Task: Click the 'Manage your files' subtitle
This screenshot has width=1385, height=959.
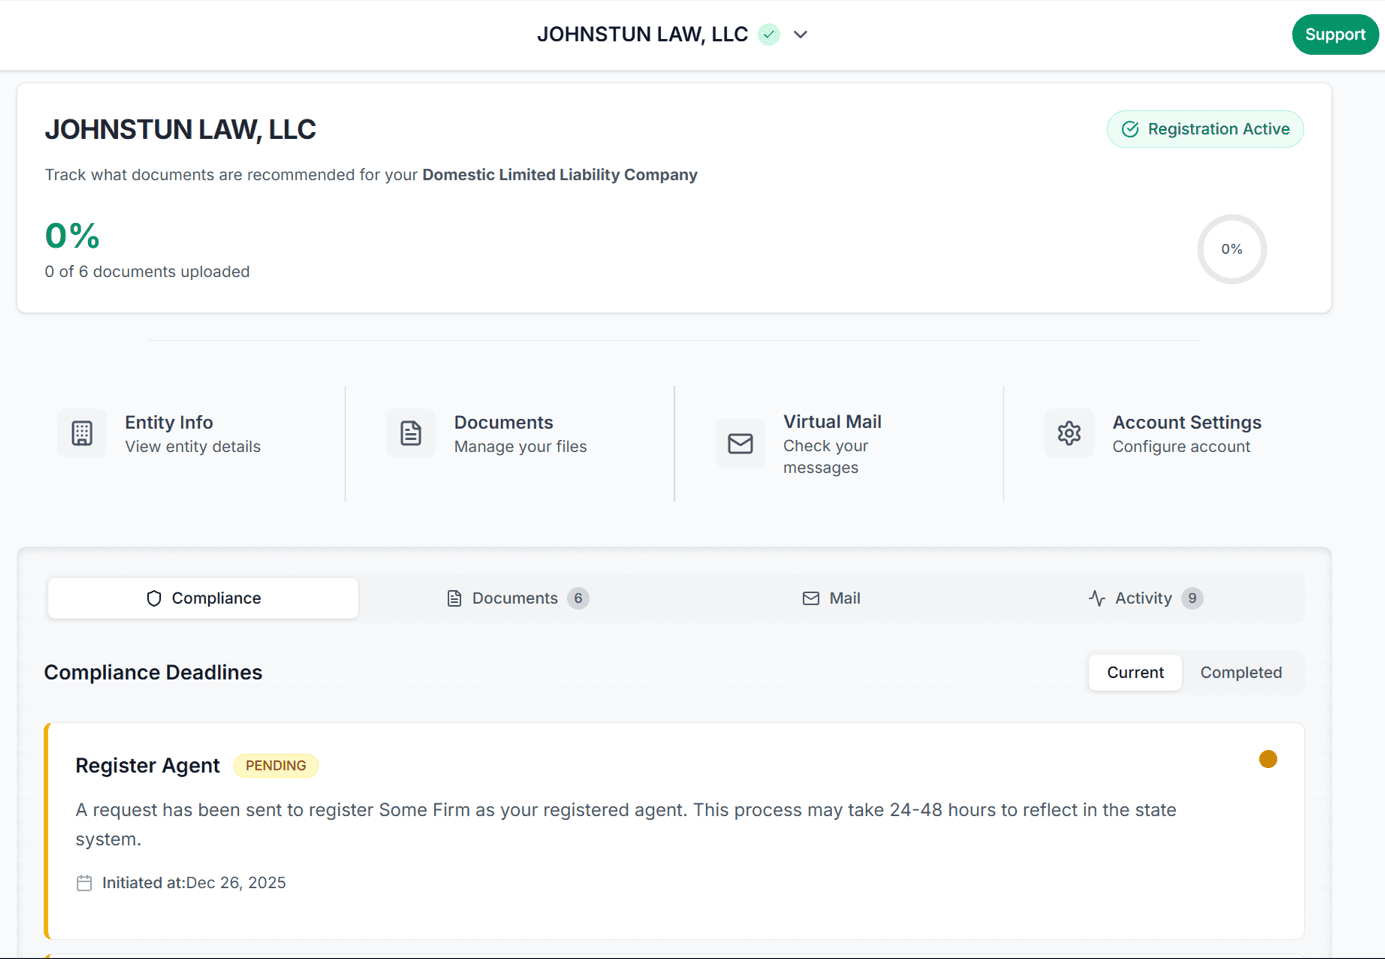Action: coord(520,447)
